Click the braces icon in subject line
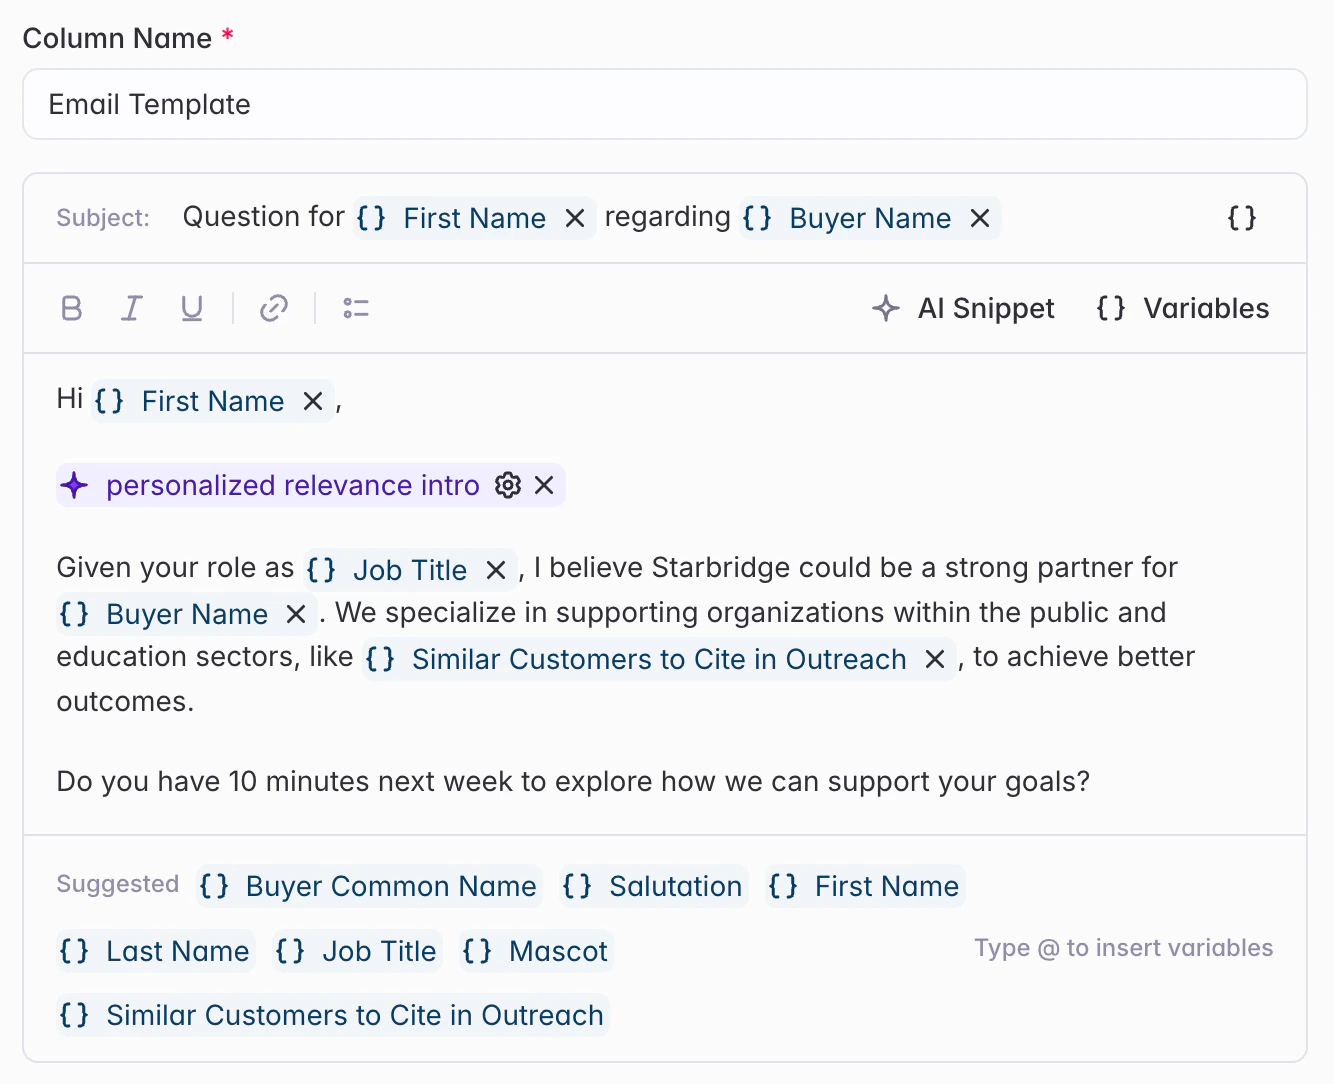The height and width of the screenshot is (1084, 1334). pyautogui.click(x=1242, y=218)
